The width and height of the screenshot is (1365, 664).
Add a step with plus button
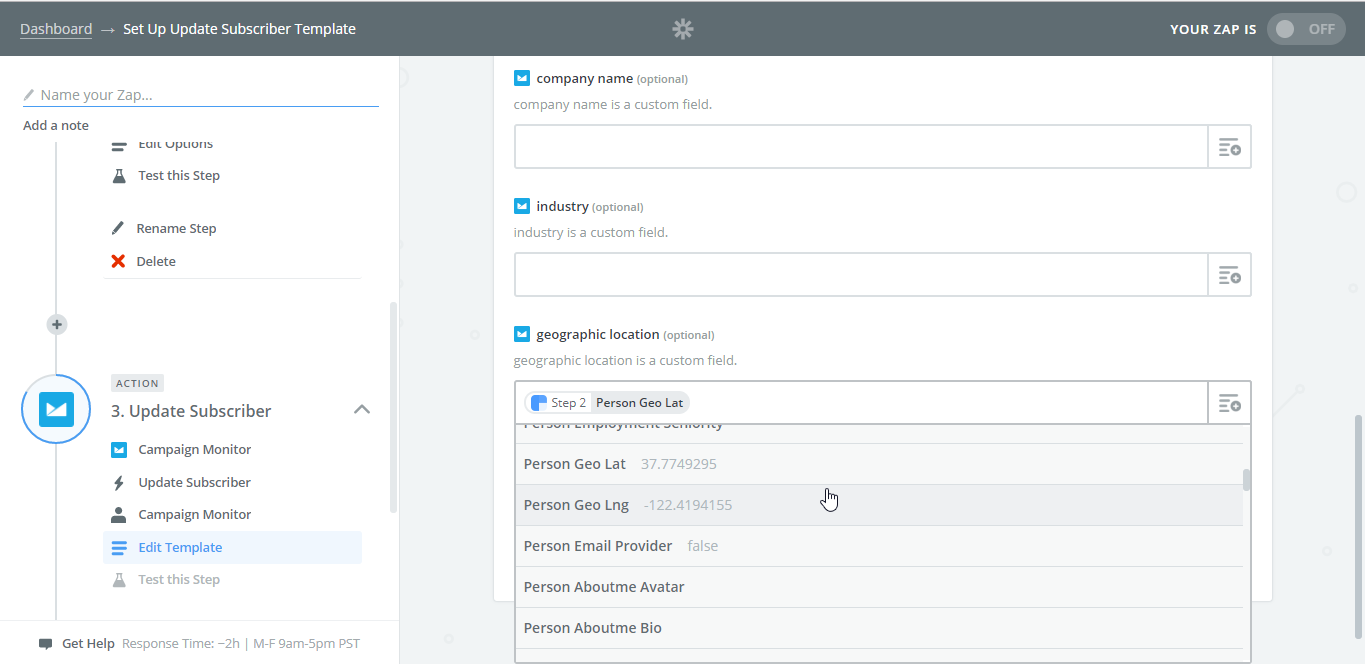click(57, 324)
